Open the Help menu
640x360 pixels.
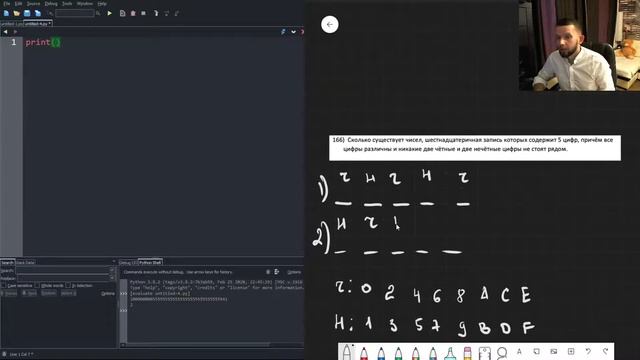point(102,4)
